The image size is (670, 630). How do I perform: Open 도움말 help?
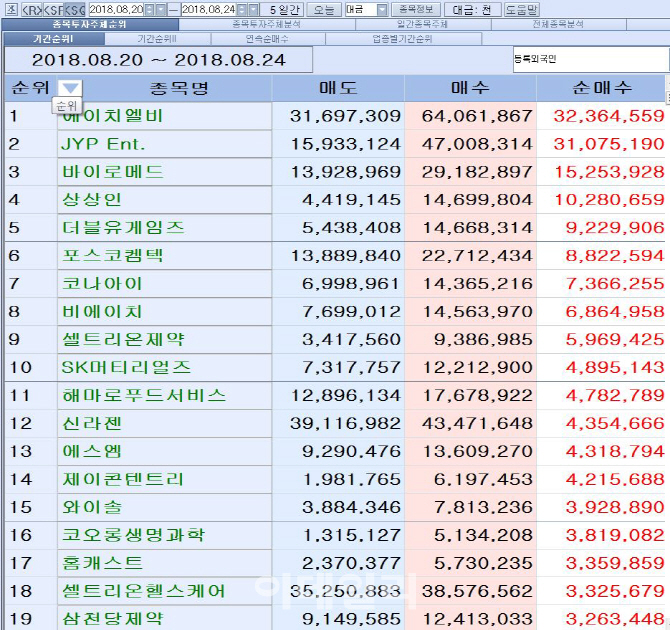(x=522, y=9)
